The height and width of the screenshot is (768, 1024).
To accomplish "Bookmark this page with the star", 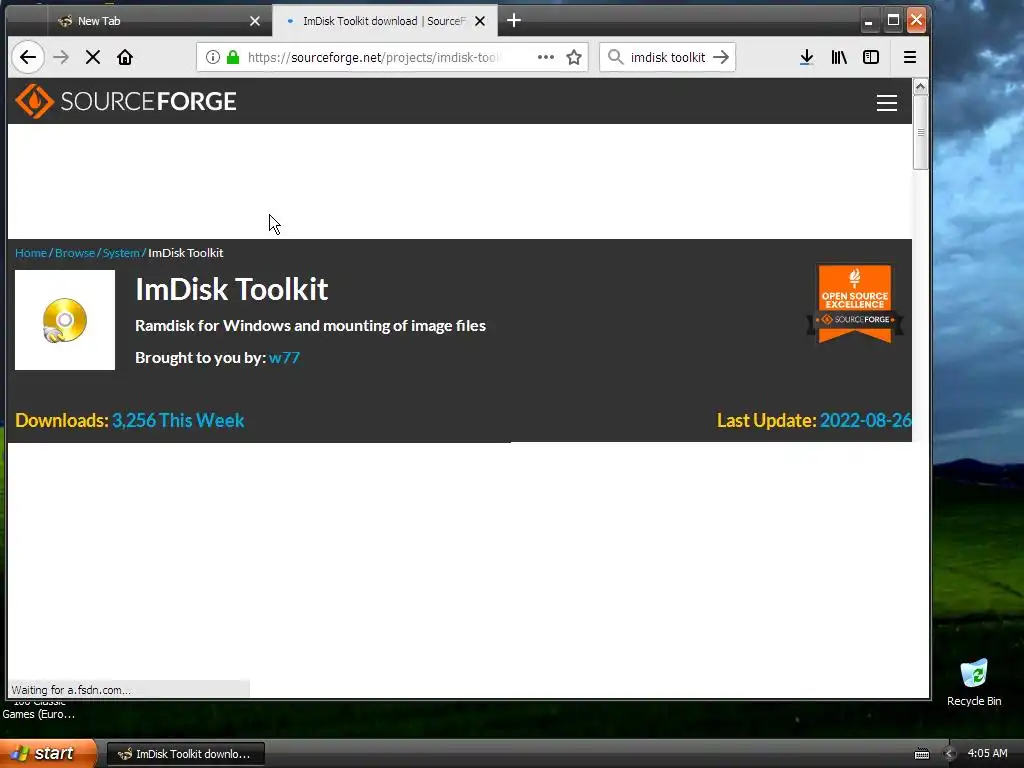I will [x=574, y=57].
